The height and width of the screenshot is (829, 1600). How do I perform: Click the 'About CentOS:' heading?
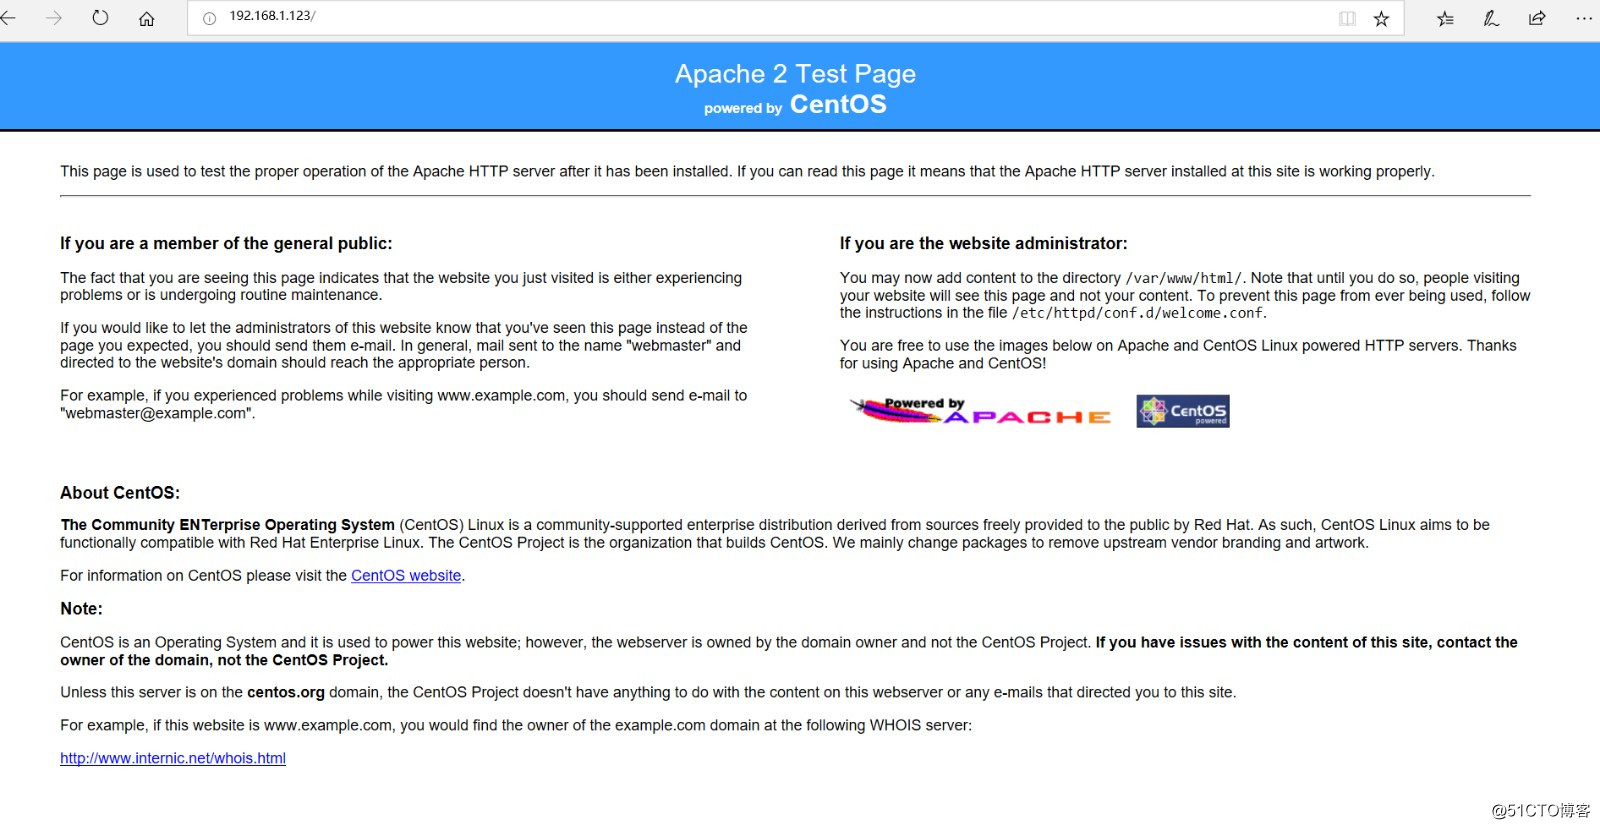click(120, 493)
